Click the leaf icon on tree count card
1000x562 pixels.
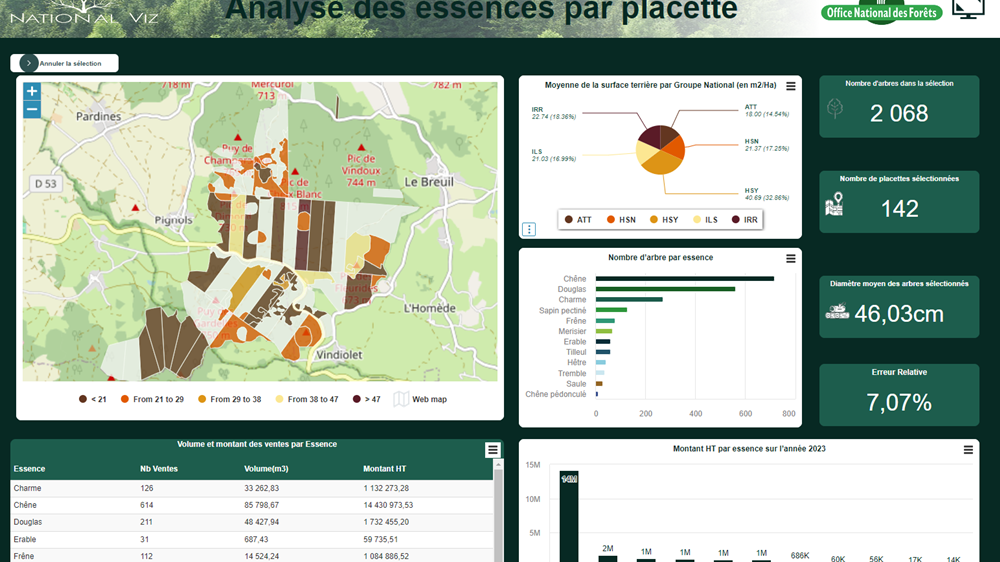point(836,111)
